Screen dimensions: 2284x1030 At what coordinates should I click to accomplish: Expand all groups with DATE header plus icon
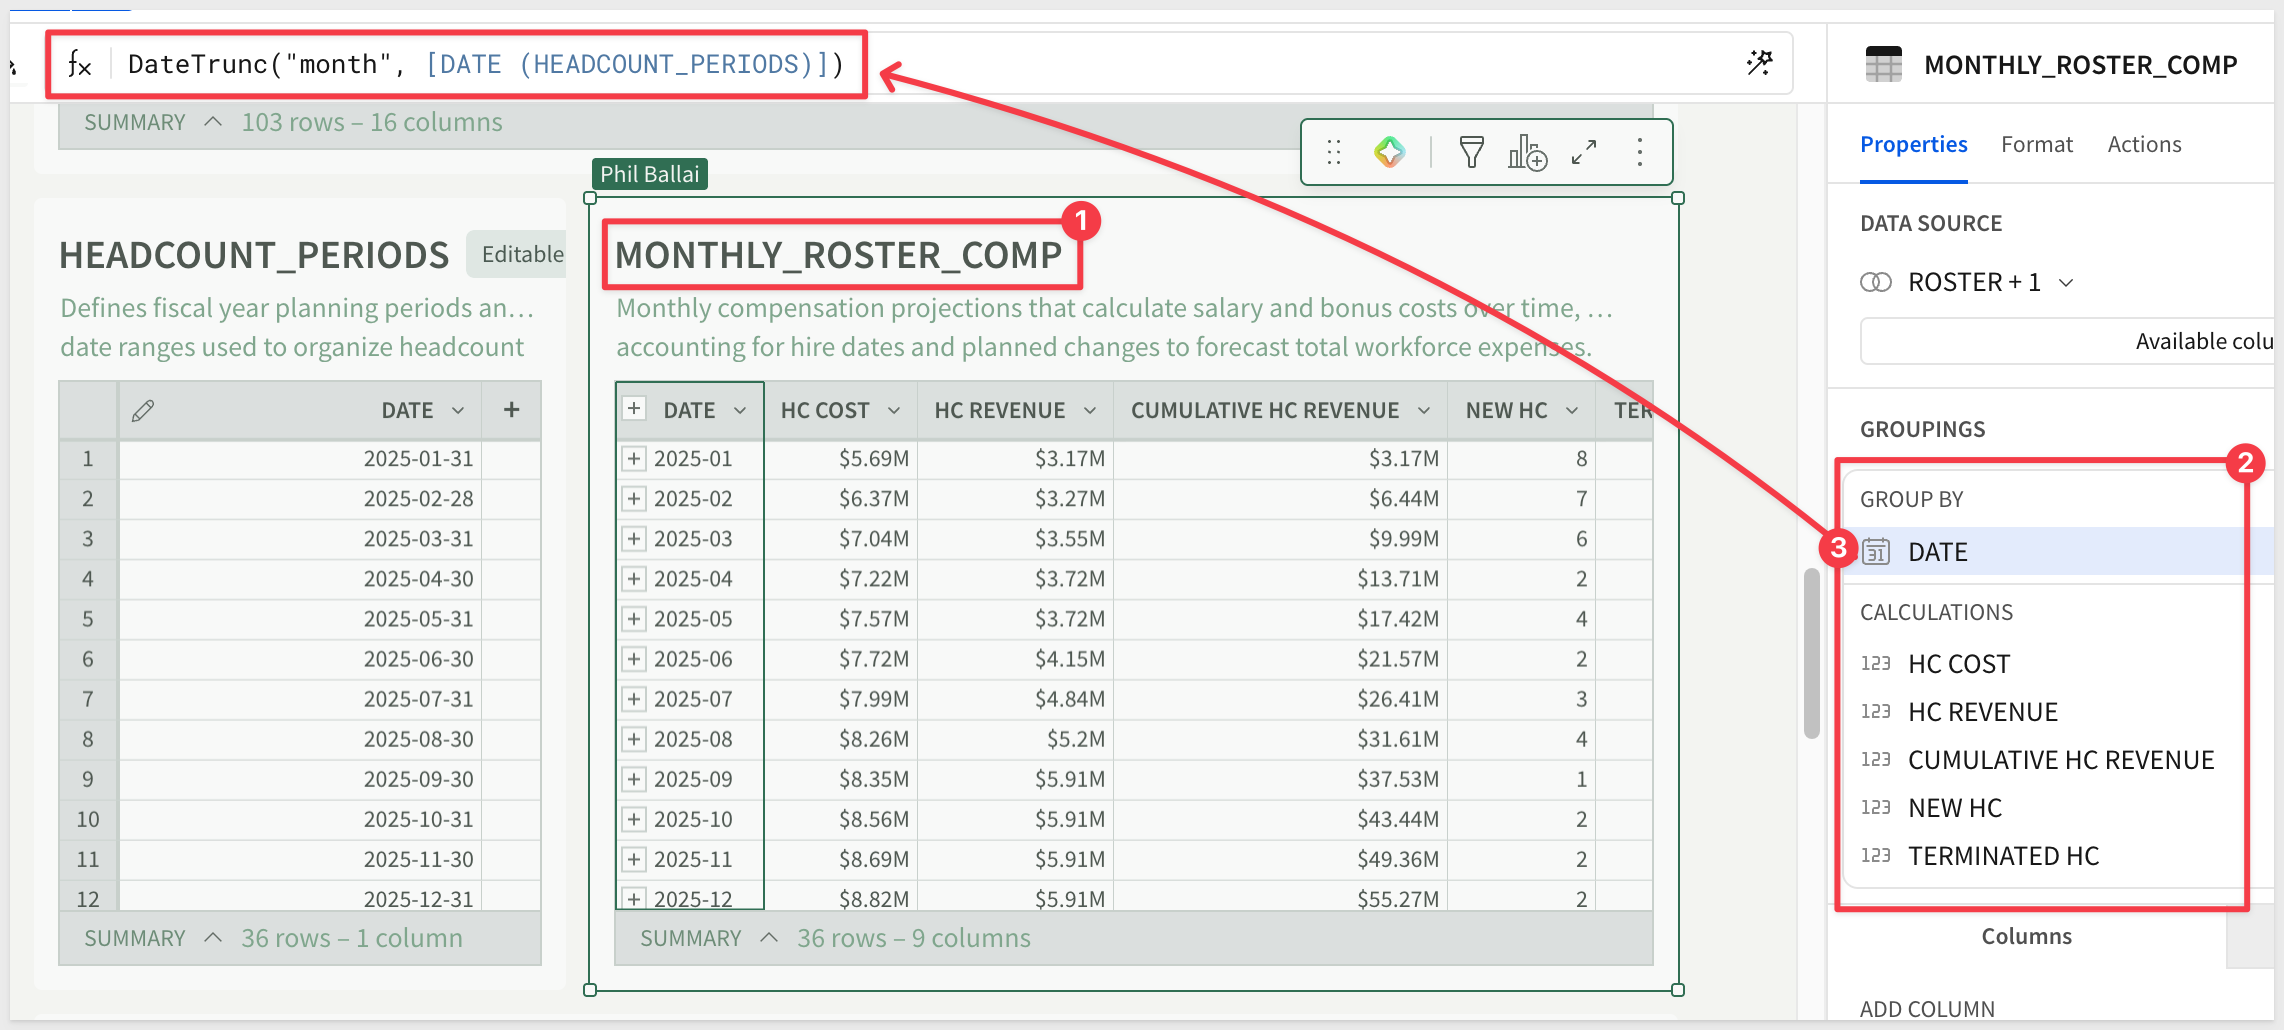(634, 409)
